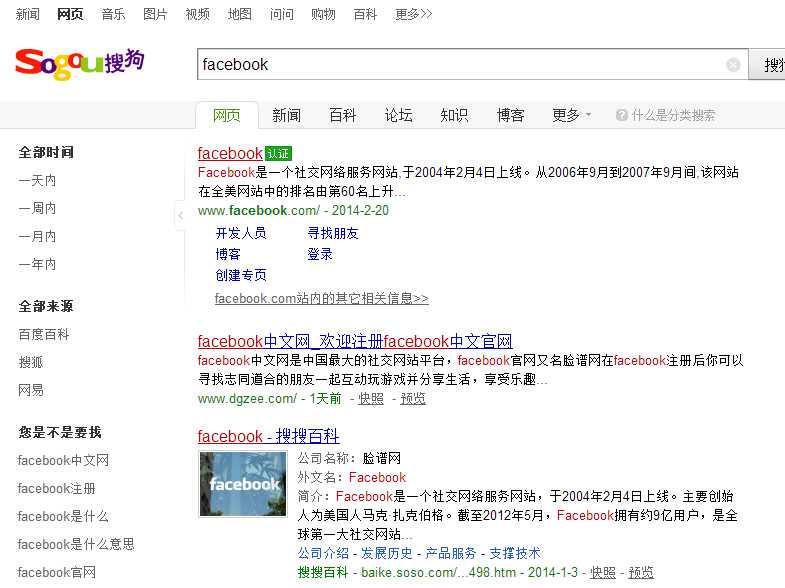Open 音乐 in the top navigation
This screenshot has width=785, height=588.
pos(113,14)
